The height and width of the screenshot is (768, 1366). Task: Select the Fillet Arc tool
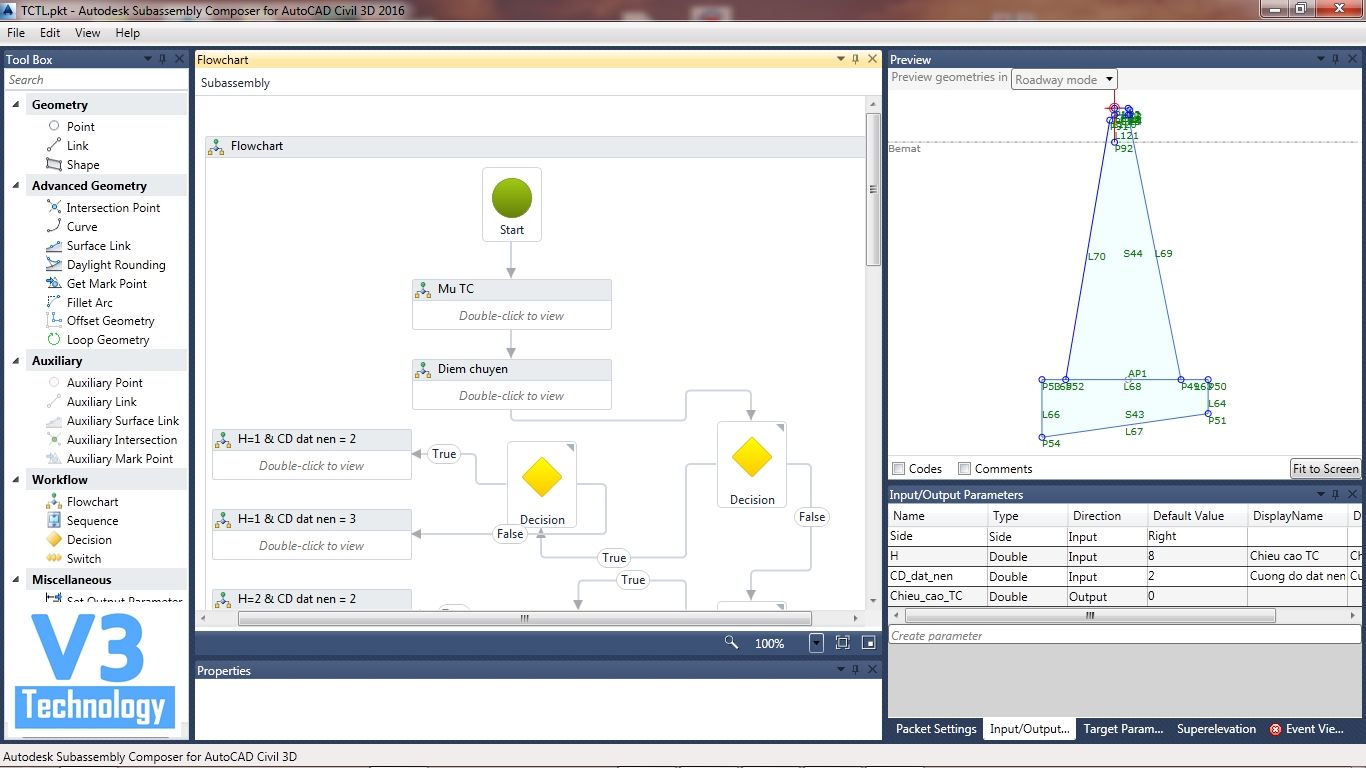tap(89, 303)
